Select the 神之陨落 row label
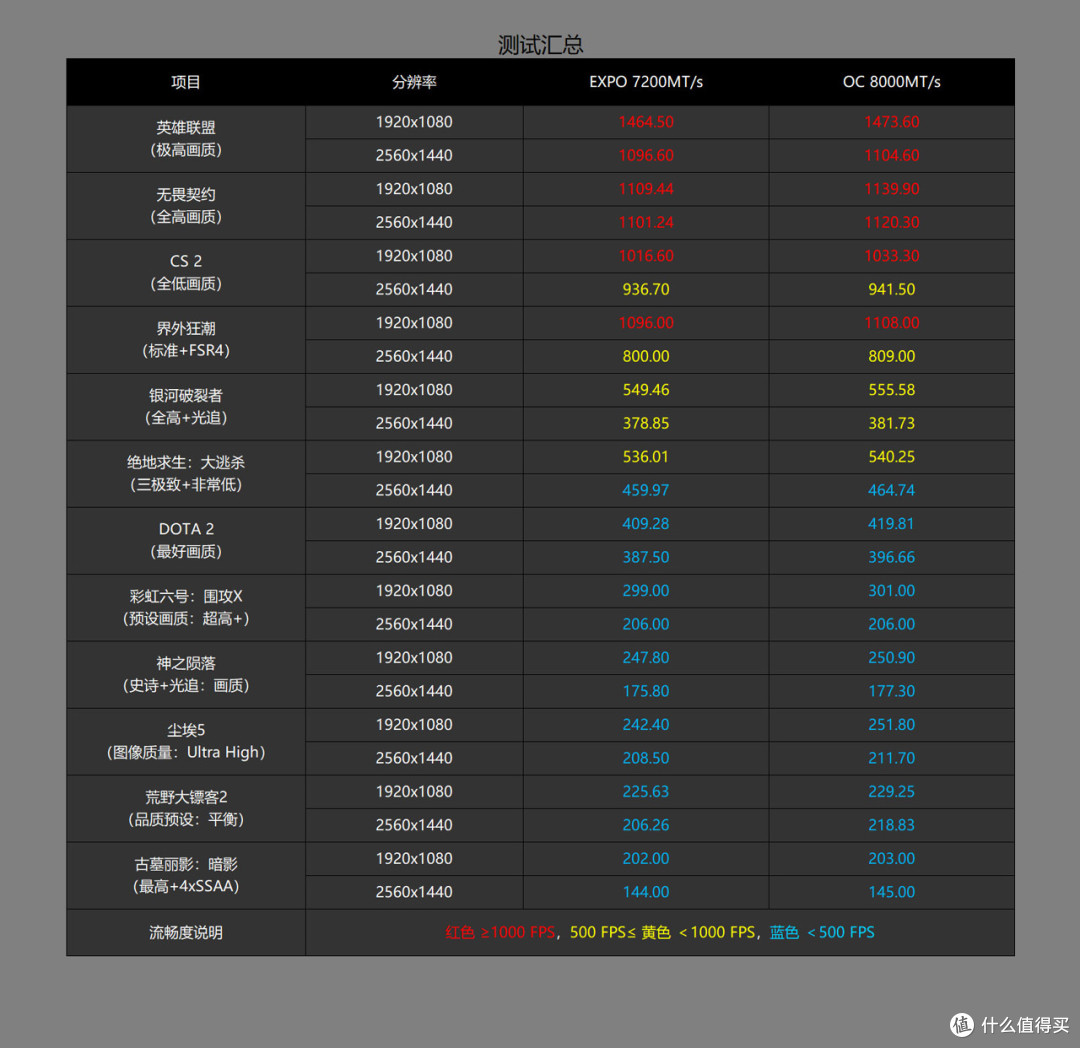Screen dimensions: 1080x1048 coord(185,674)
